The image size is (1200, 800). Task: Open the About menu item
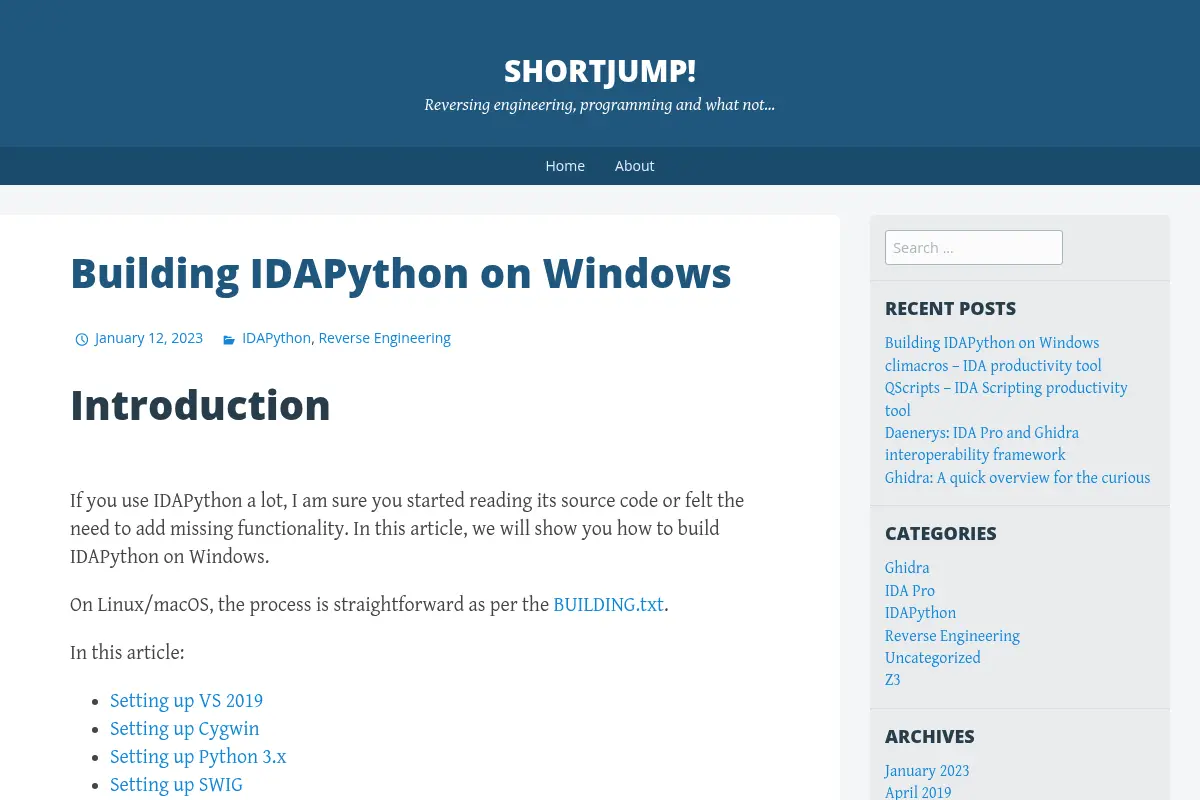[634, 166]
